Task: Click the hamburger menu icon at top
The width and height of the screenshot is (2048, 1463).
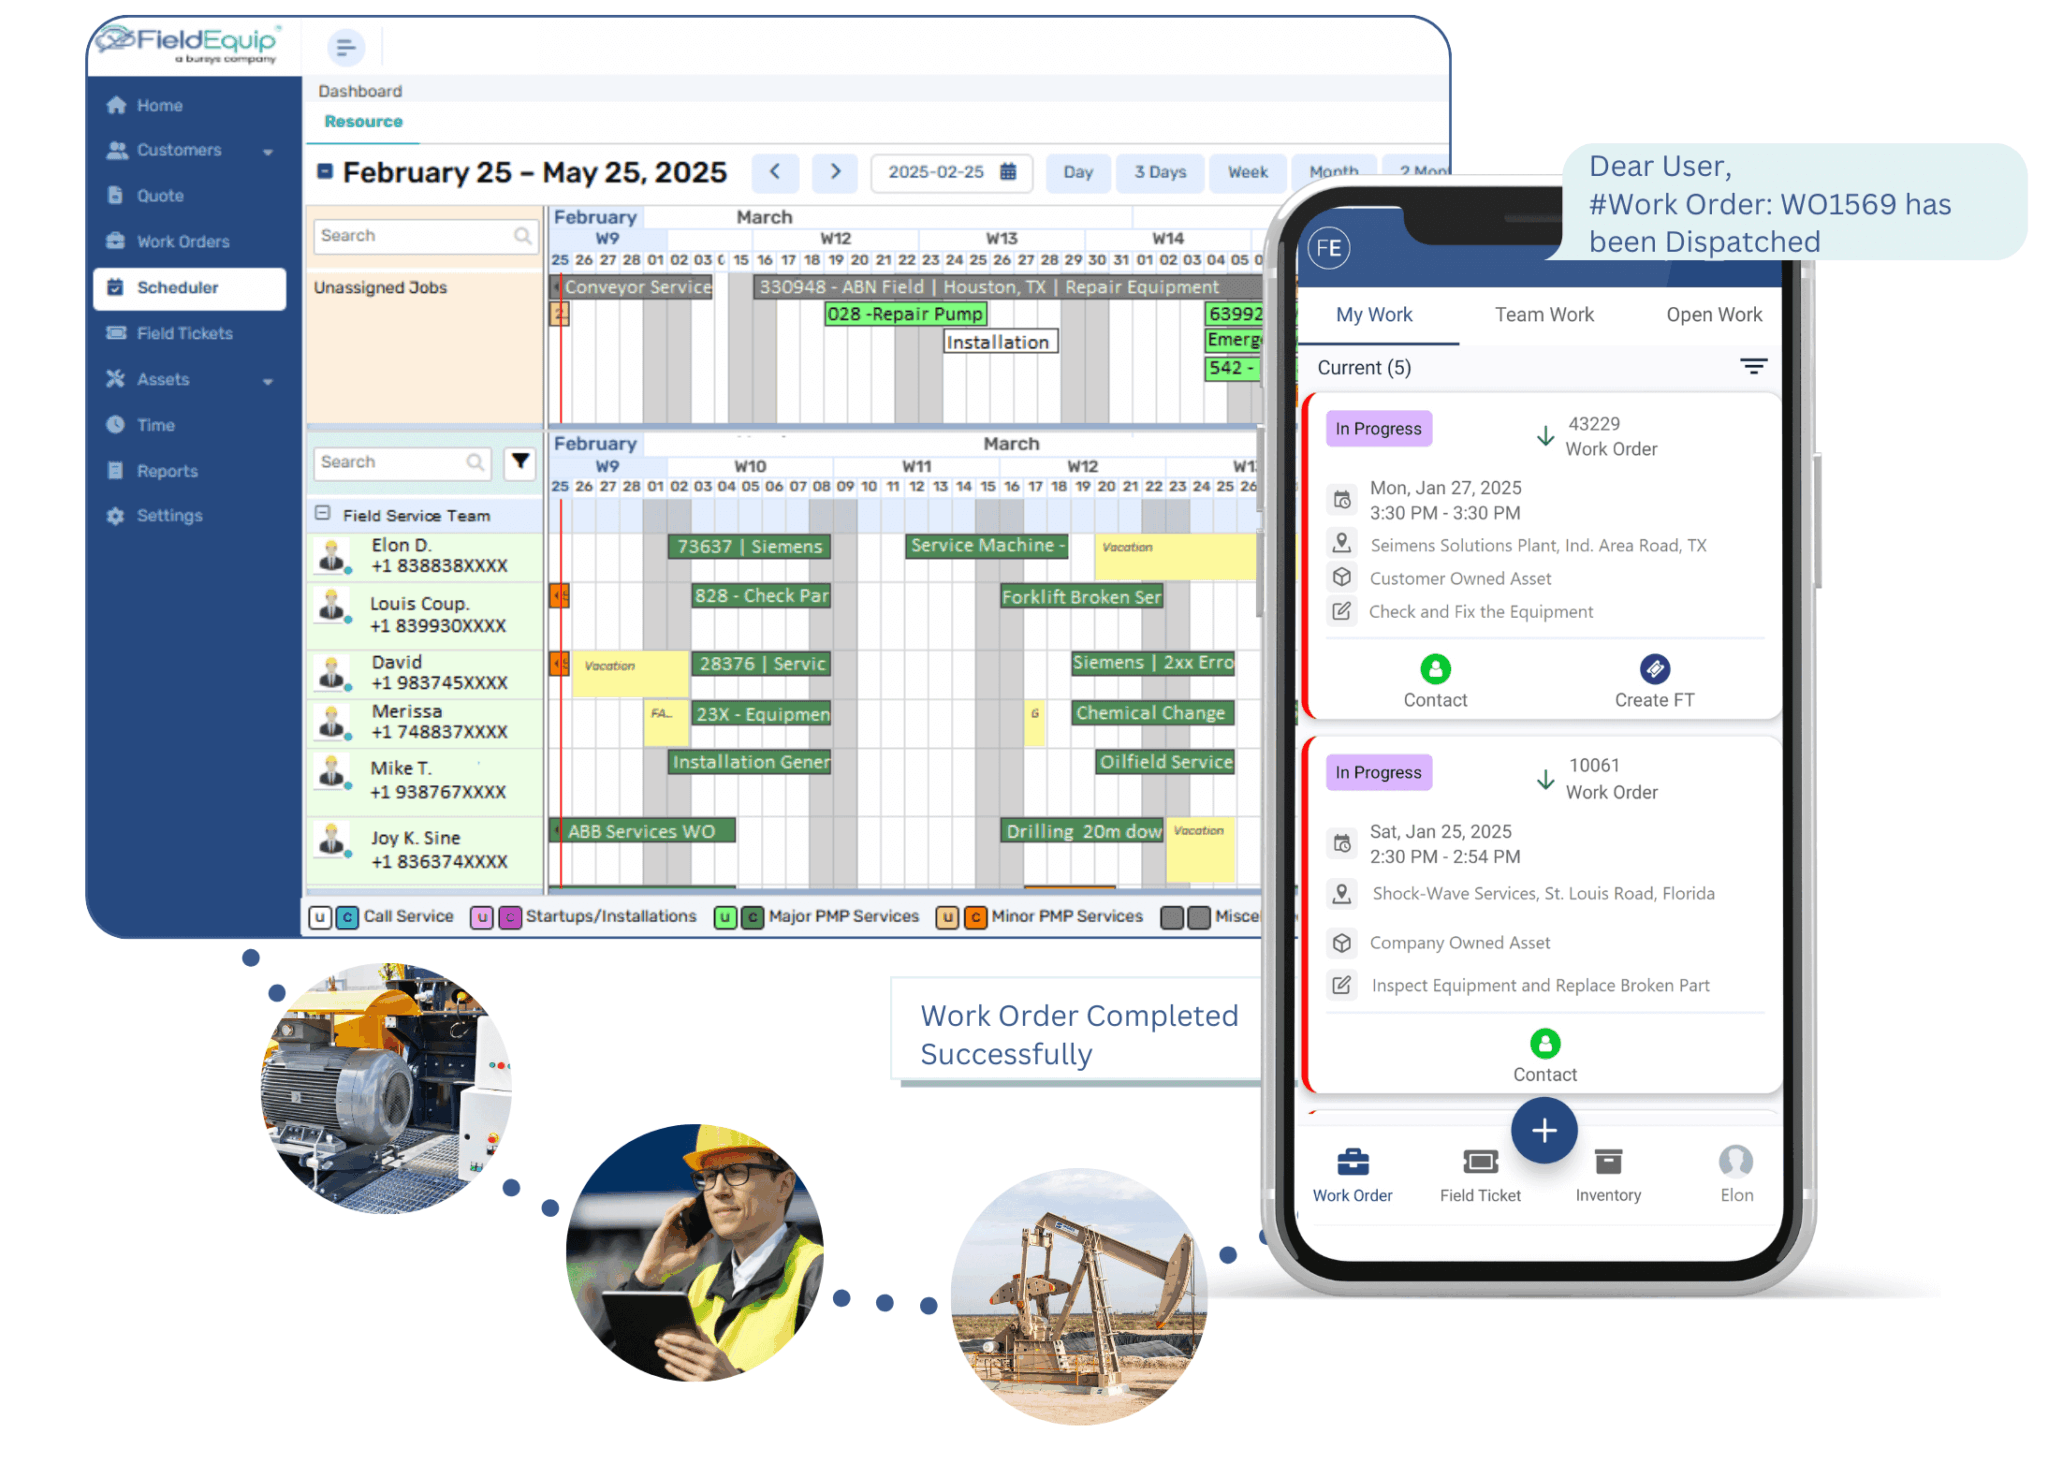Action: (345, 47)
